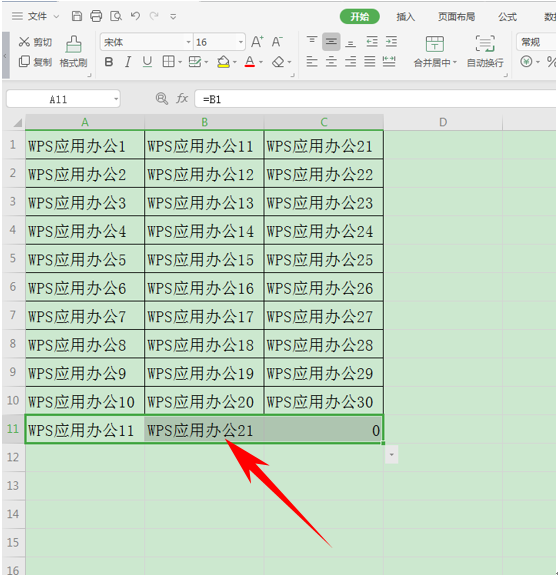Switch to the 开始 tab
This screenshot has width=558, height=578.
coord(359,17)
